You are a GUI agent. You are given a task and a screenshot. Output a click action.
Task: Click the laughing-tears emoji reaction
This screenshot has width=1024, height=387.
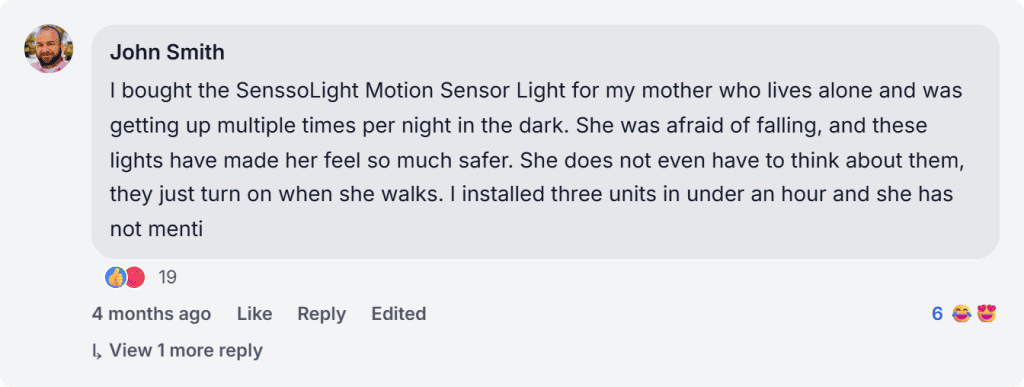click(962, 314)
